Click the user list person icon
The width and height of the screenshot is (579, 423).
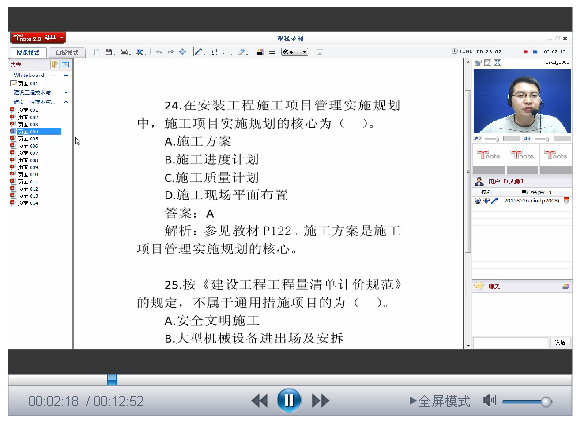coord(479,181)
